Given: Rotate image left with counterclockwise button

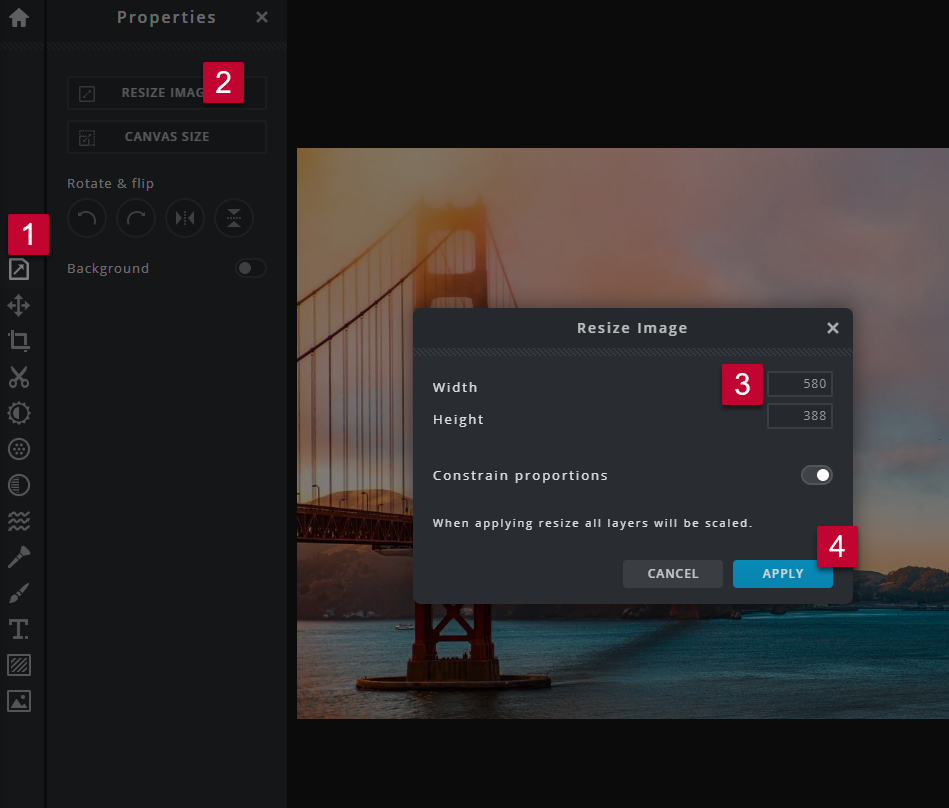Looking at the screenshot, I should [86, 219].
